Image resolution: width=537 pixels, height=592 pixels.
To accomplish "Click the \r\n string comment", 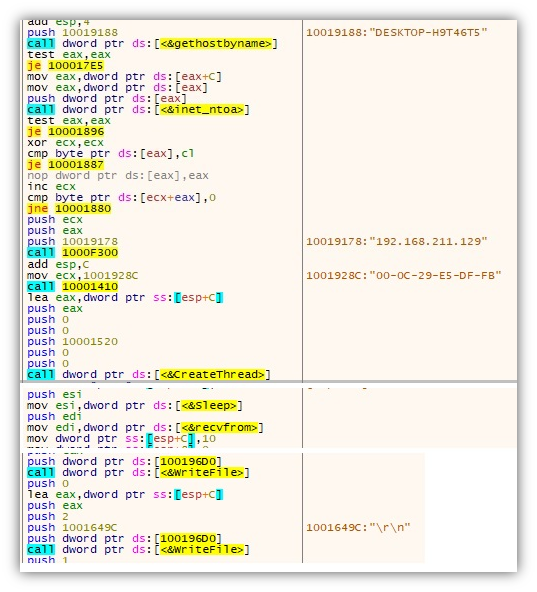I will coord(358,527).
